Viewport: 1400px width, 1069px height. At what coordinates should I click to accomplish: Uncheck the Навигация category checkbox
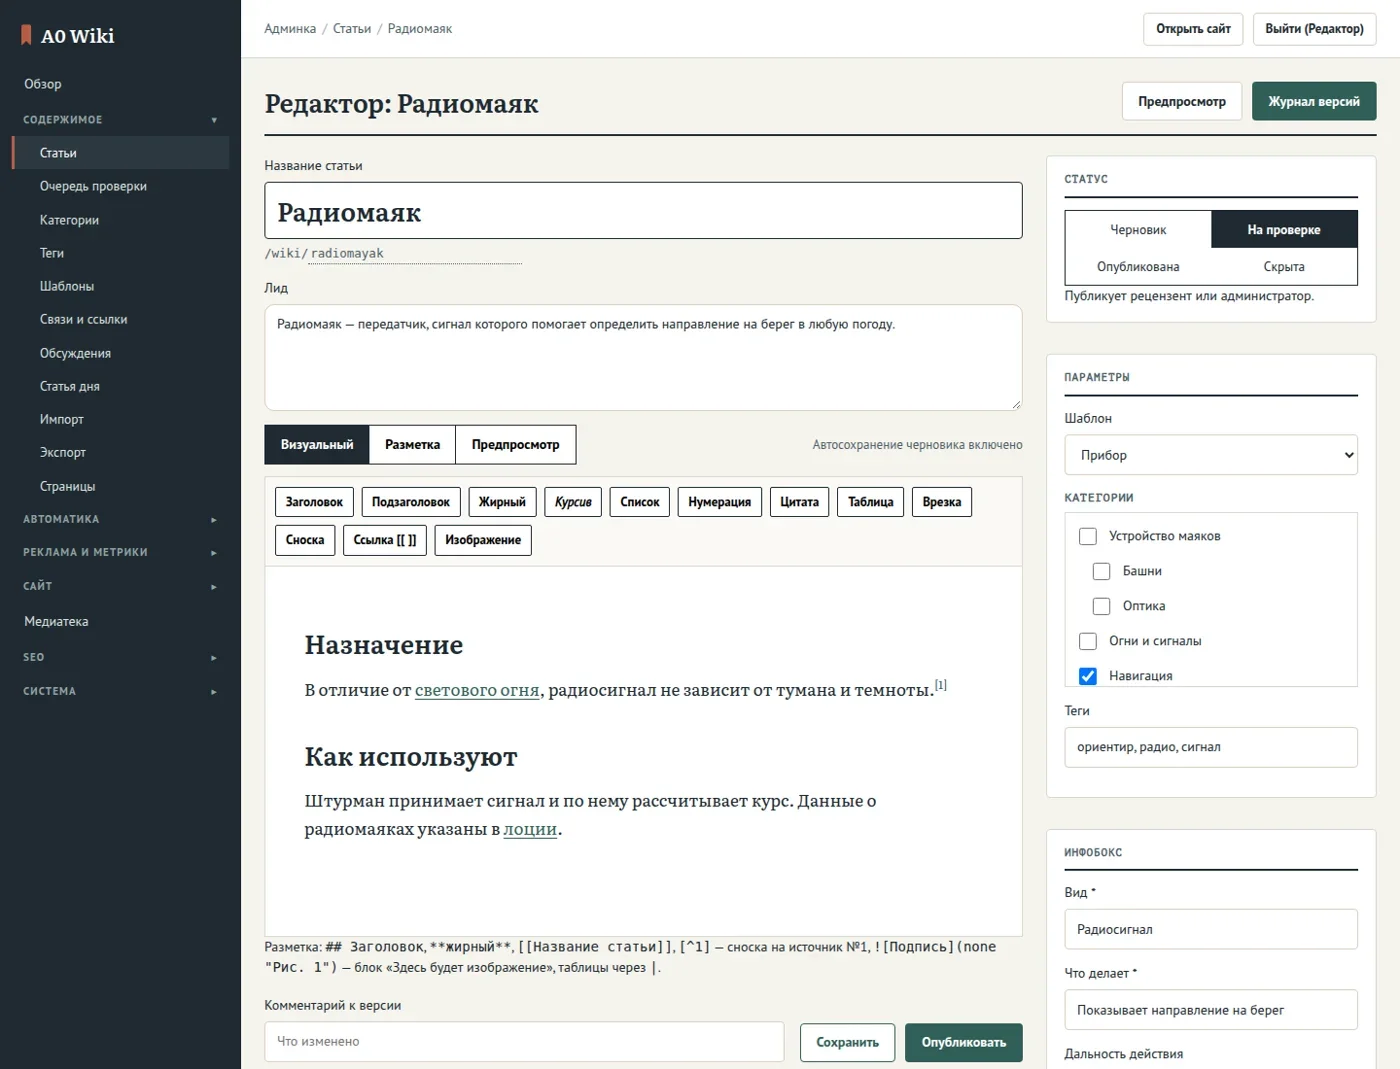tap(1088, 676)
